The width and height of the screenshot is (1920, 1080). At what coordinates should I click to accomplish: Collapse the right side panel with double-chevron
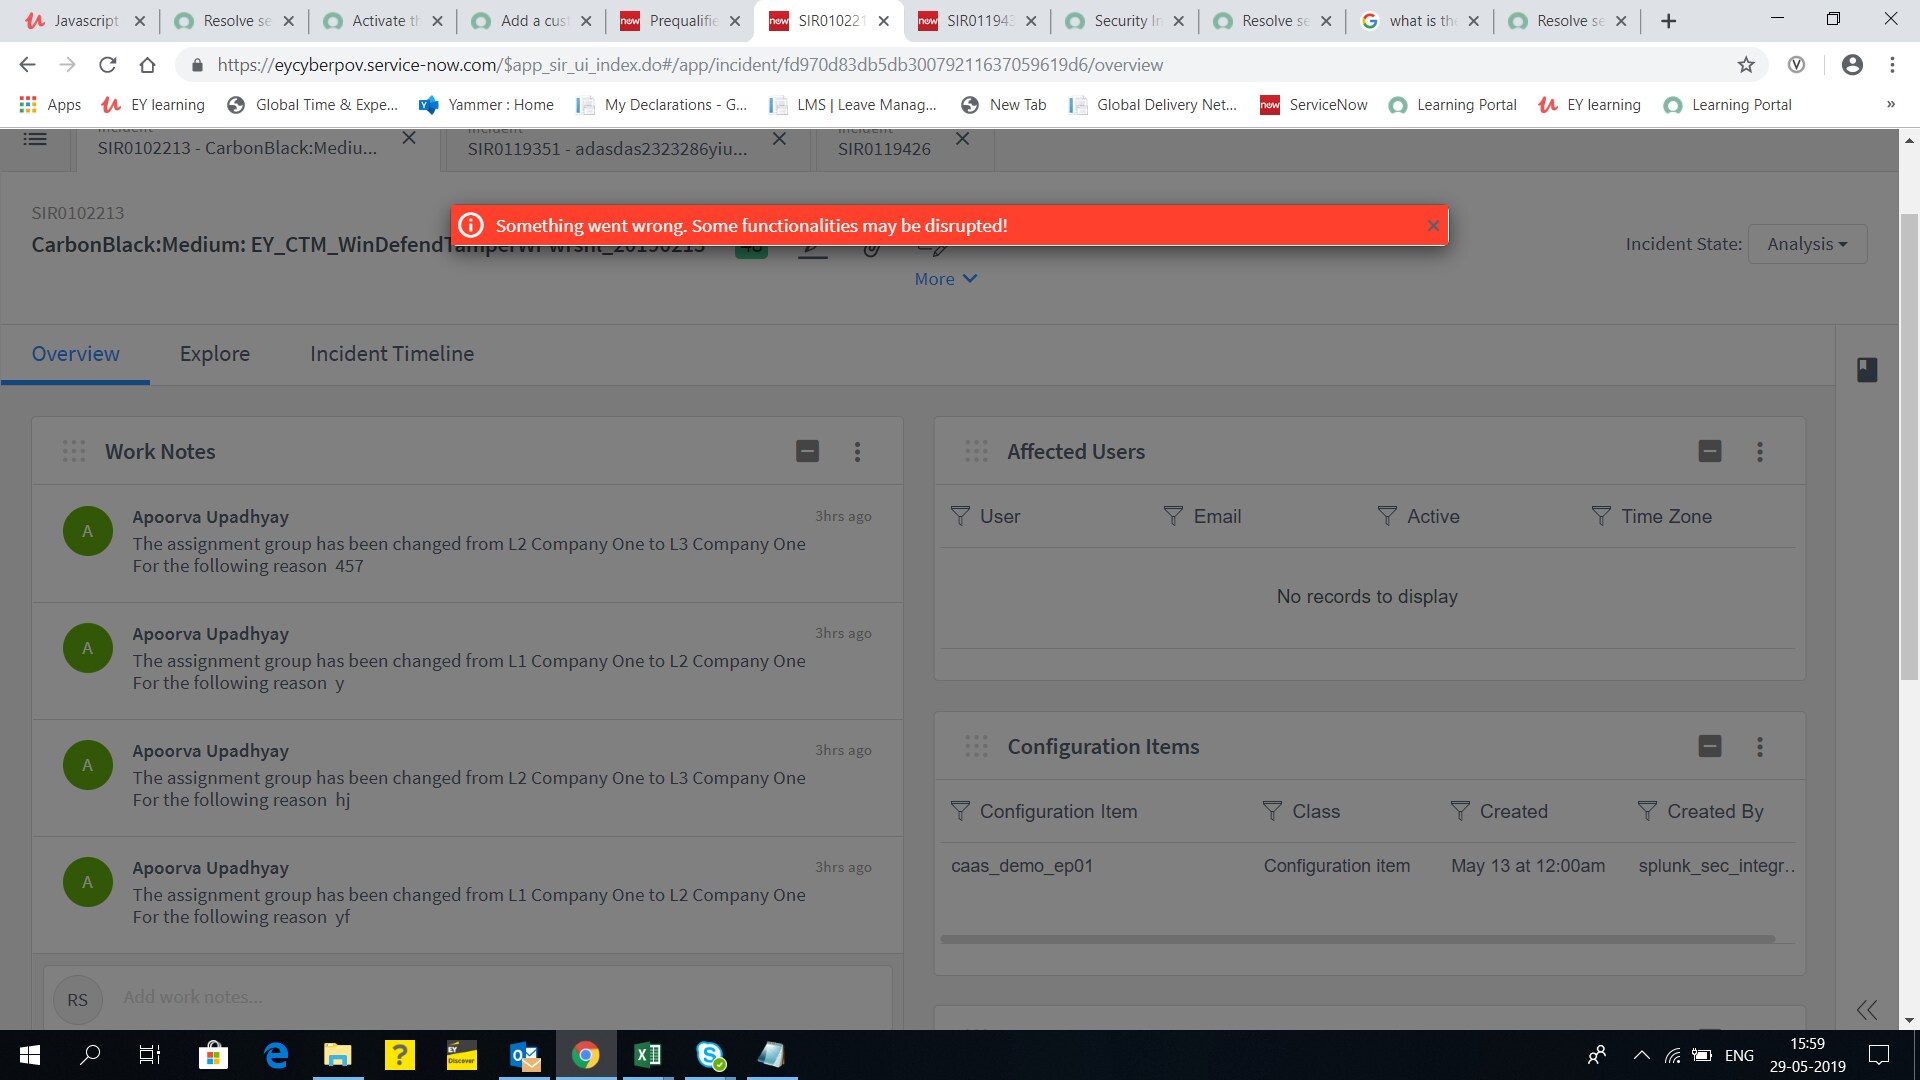coord(1868,1010)
